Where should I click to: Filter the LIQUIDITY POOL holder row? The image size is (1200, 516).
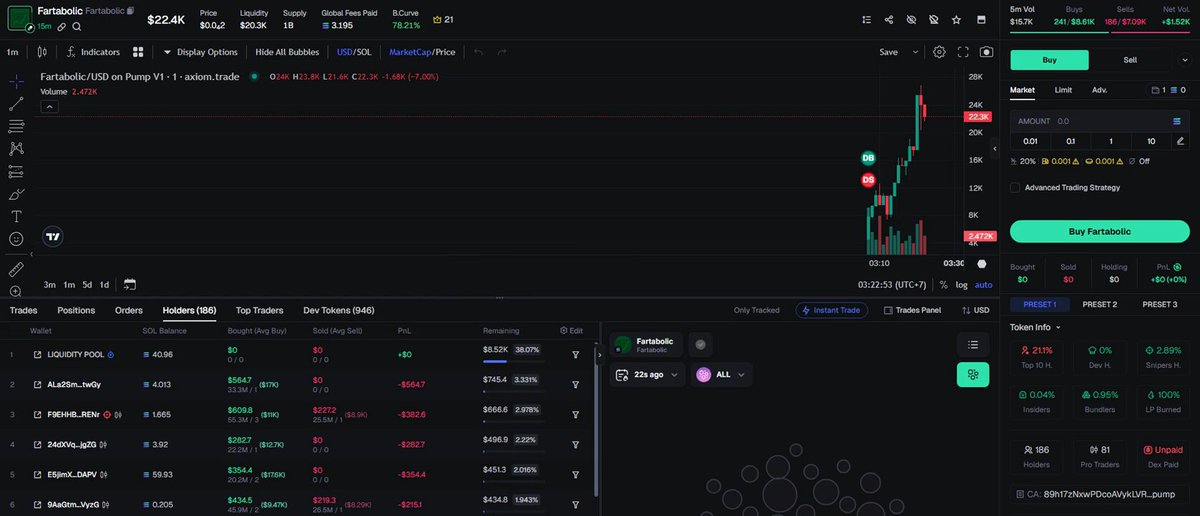(x=576, y=354)
